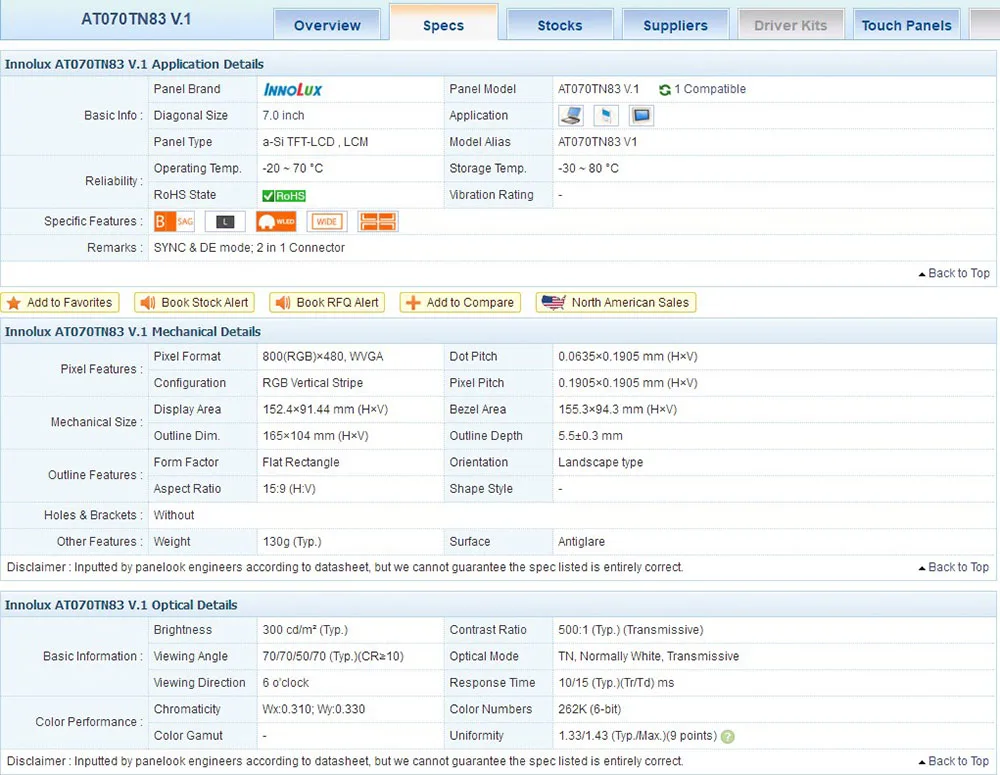
Task: Click the Book RFQ Alert label
Action: [x=337, y=302]
